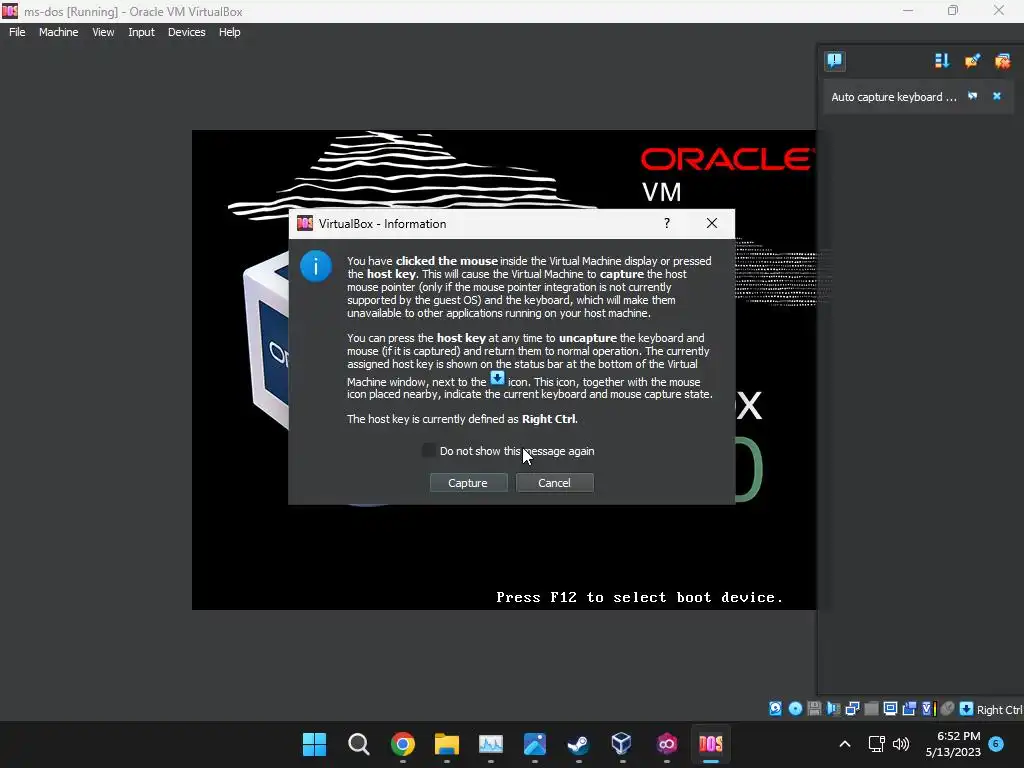The width and height of the screenshot is (1024, 768).
Task: Open the Photos app from taskbar
Action: coord(535,744)
